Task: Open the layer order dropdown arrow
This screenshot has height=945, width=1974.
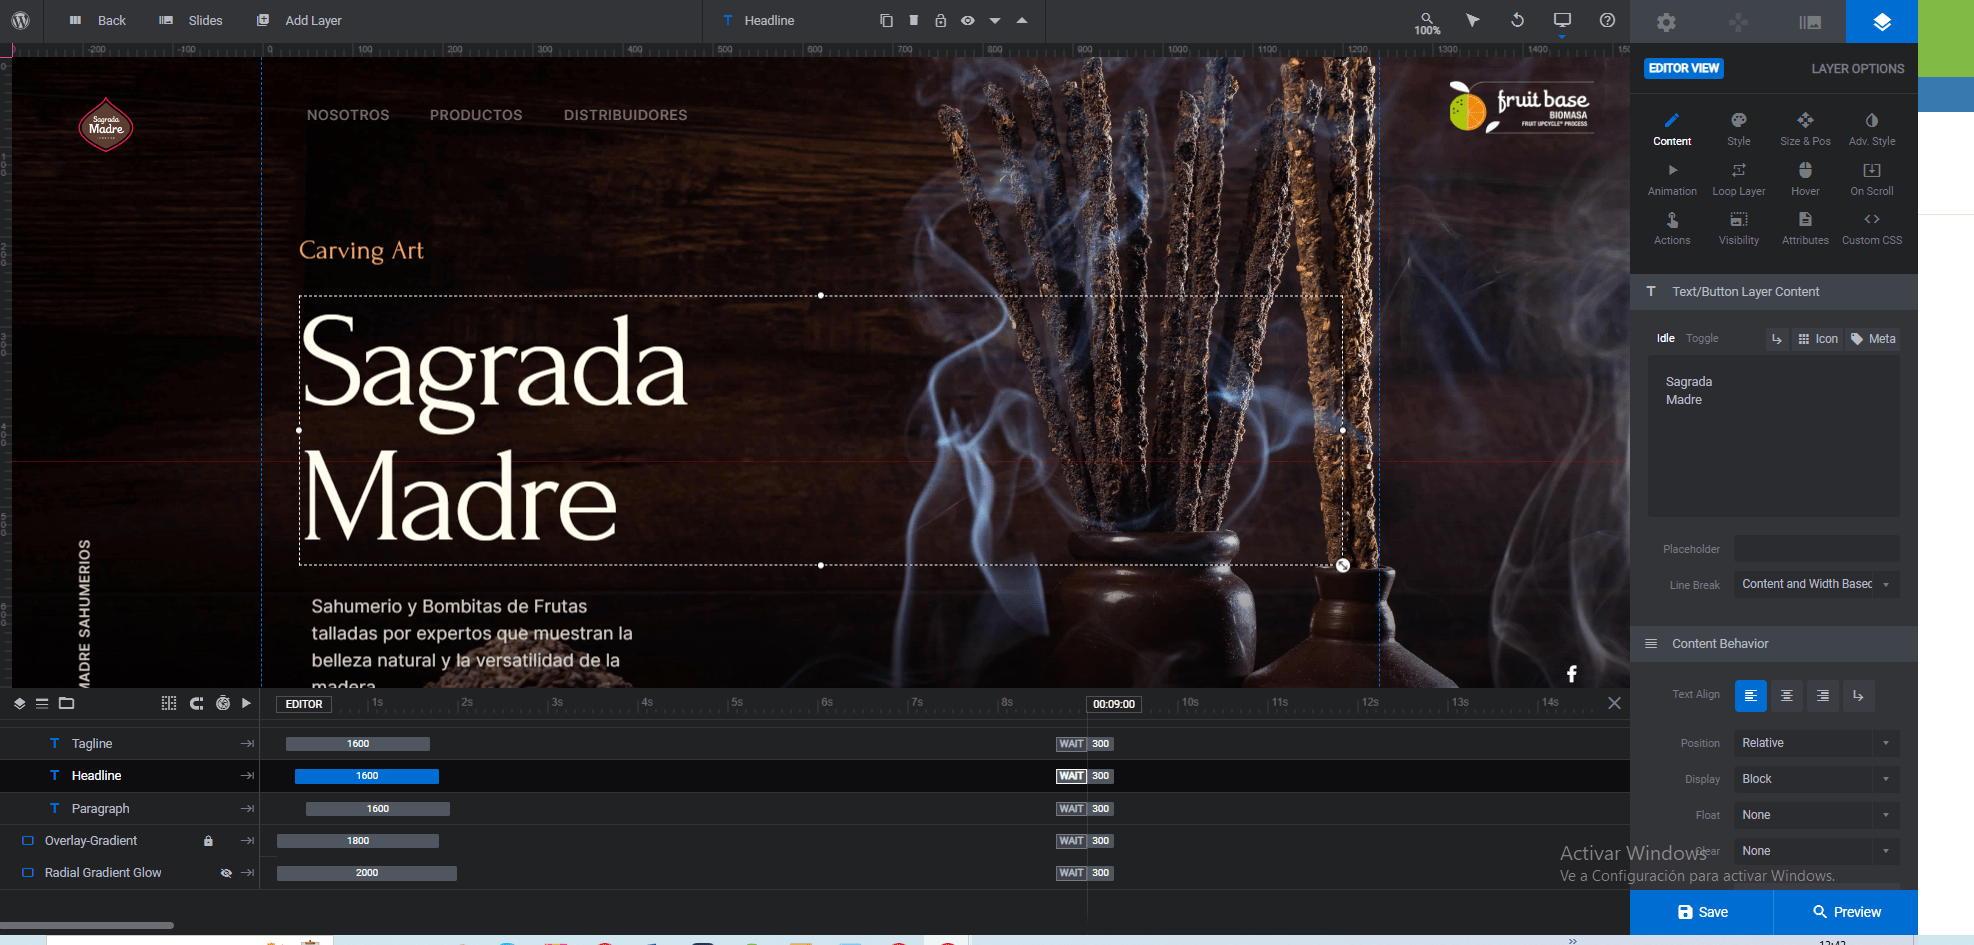Action: point(995,20)
